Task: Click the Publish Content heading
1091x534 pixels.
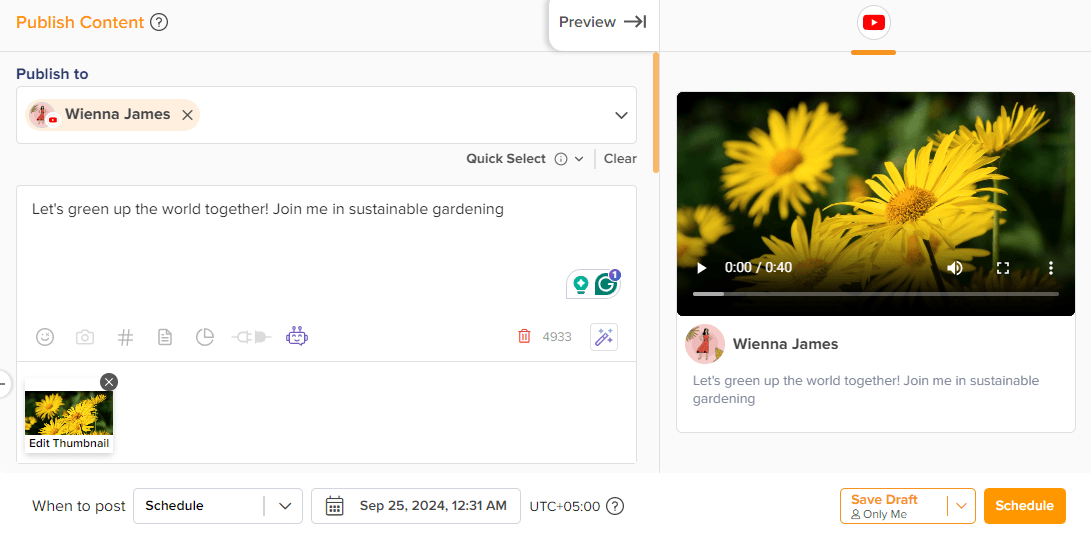Action: point(80,22)
